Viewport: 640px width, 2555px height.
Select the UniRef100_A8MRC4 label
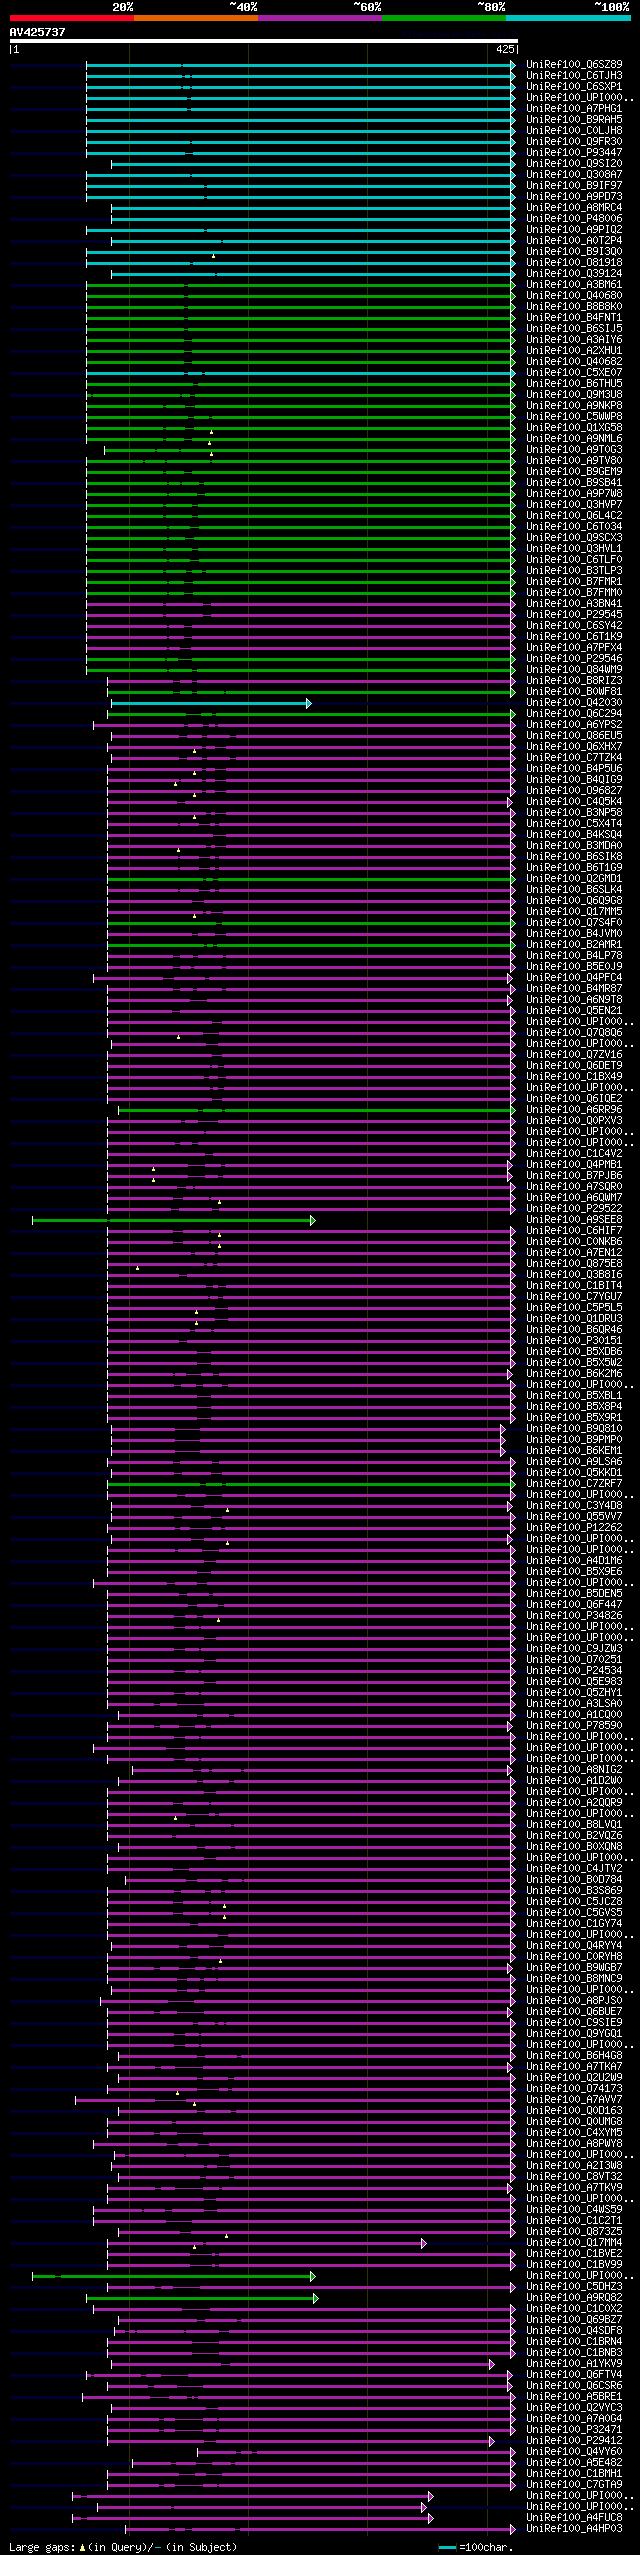[x=574, y=208]
